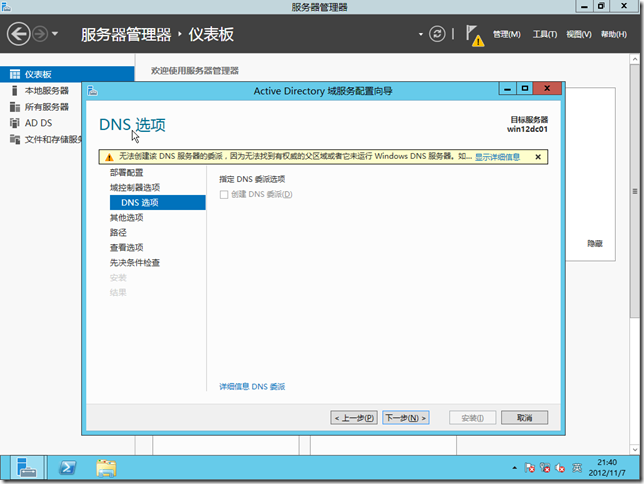Select AD DS in the sidebar
This screenshot has height=484, width=644.
[x=38, y=123]
